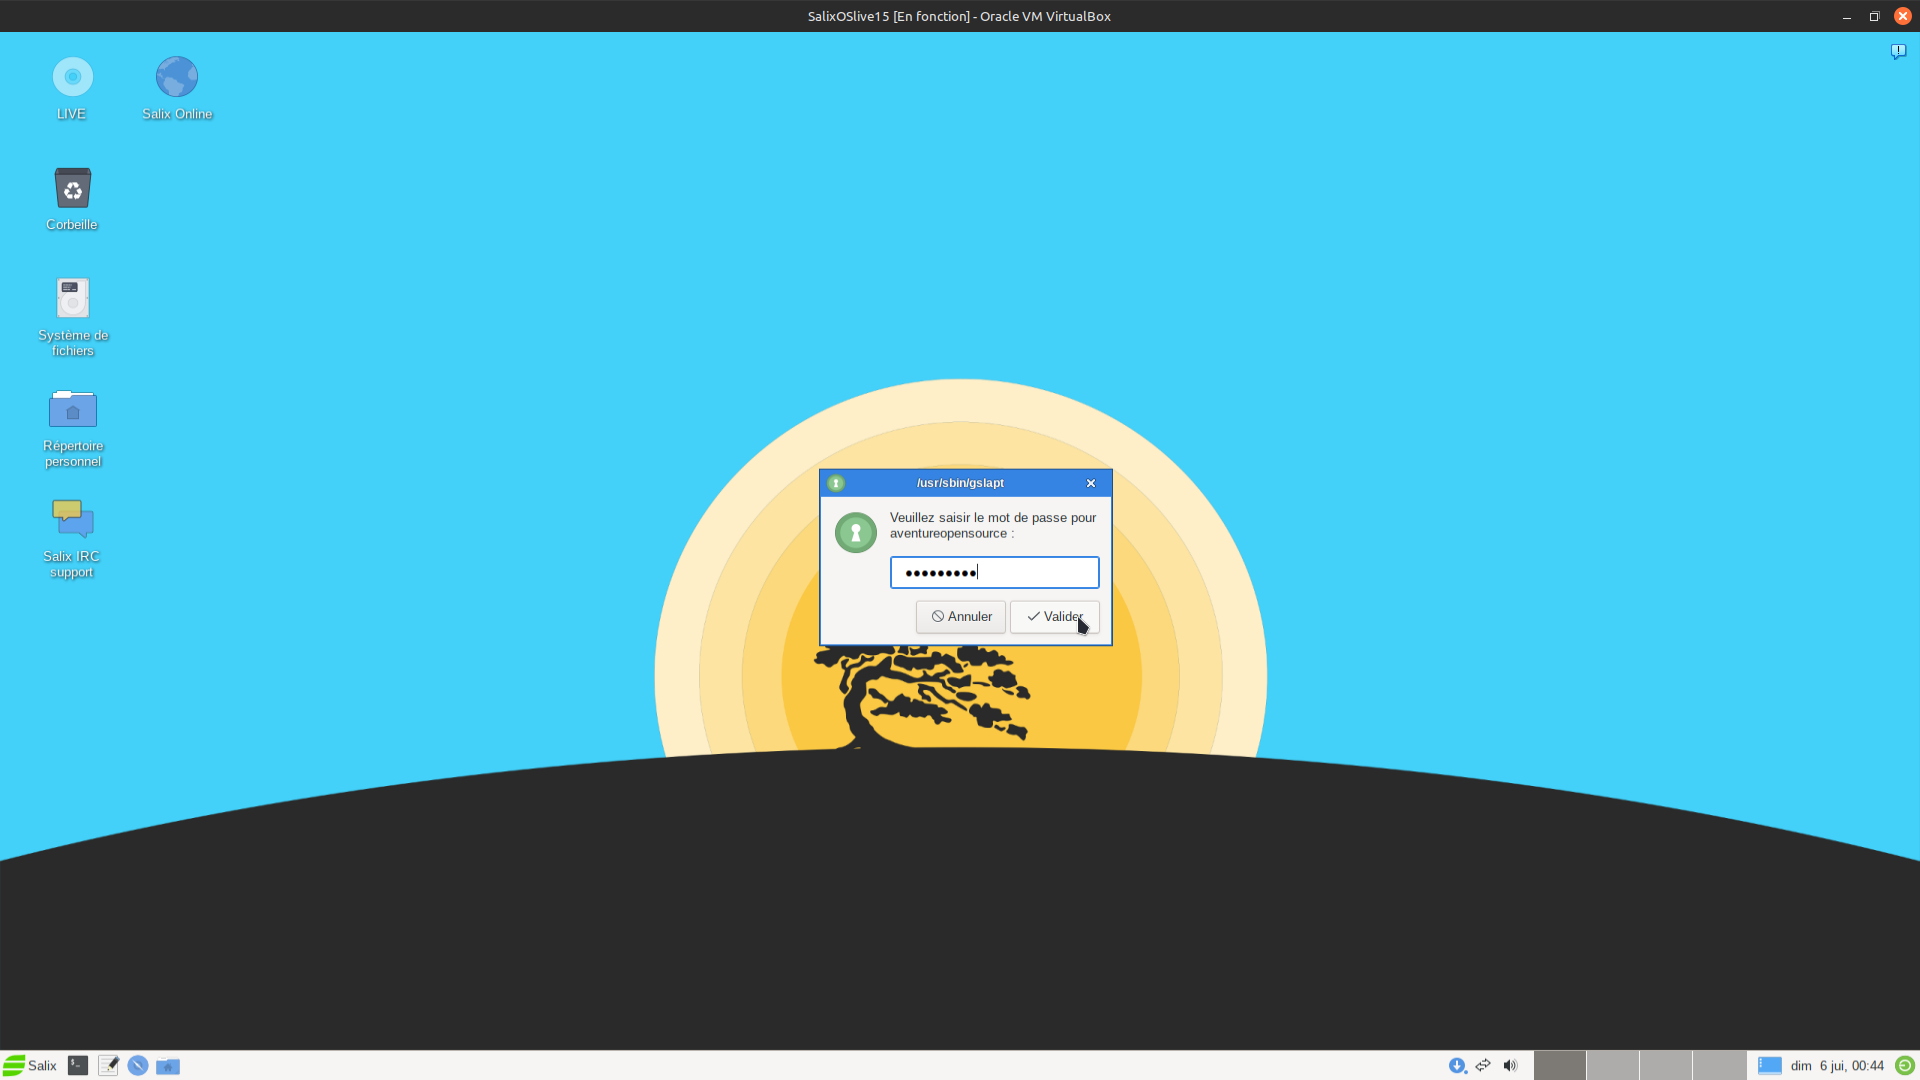Open Répertoire personnel folder icon
This screenshot has width=1920, height=1080.
72,410
